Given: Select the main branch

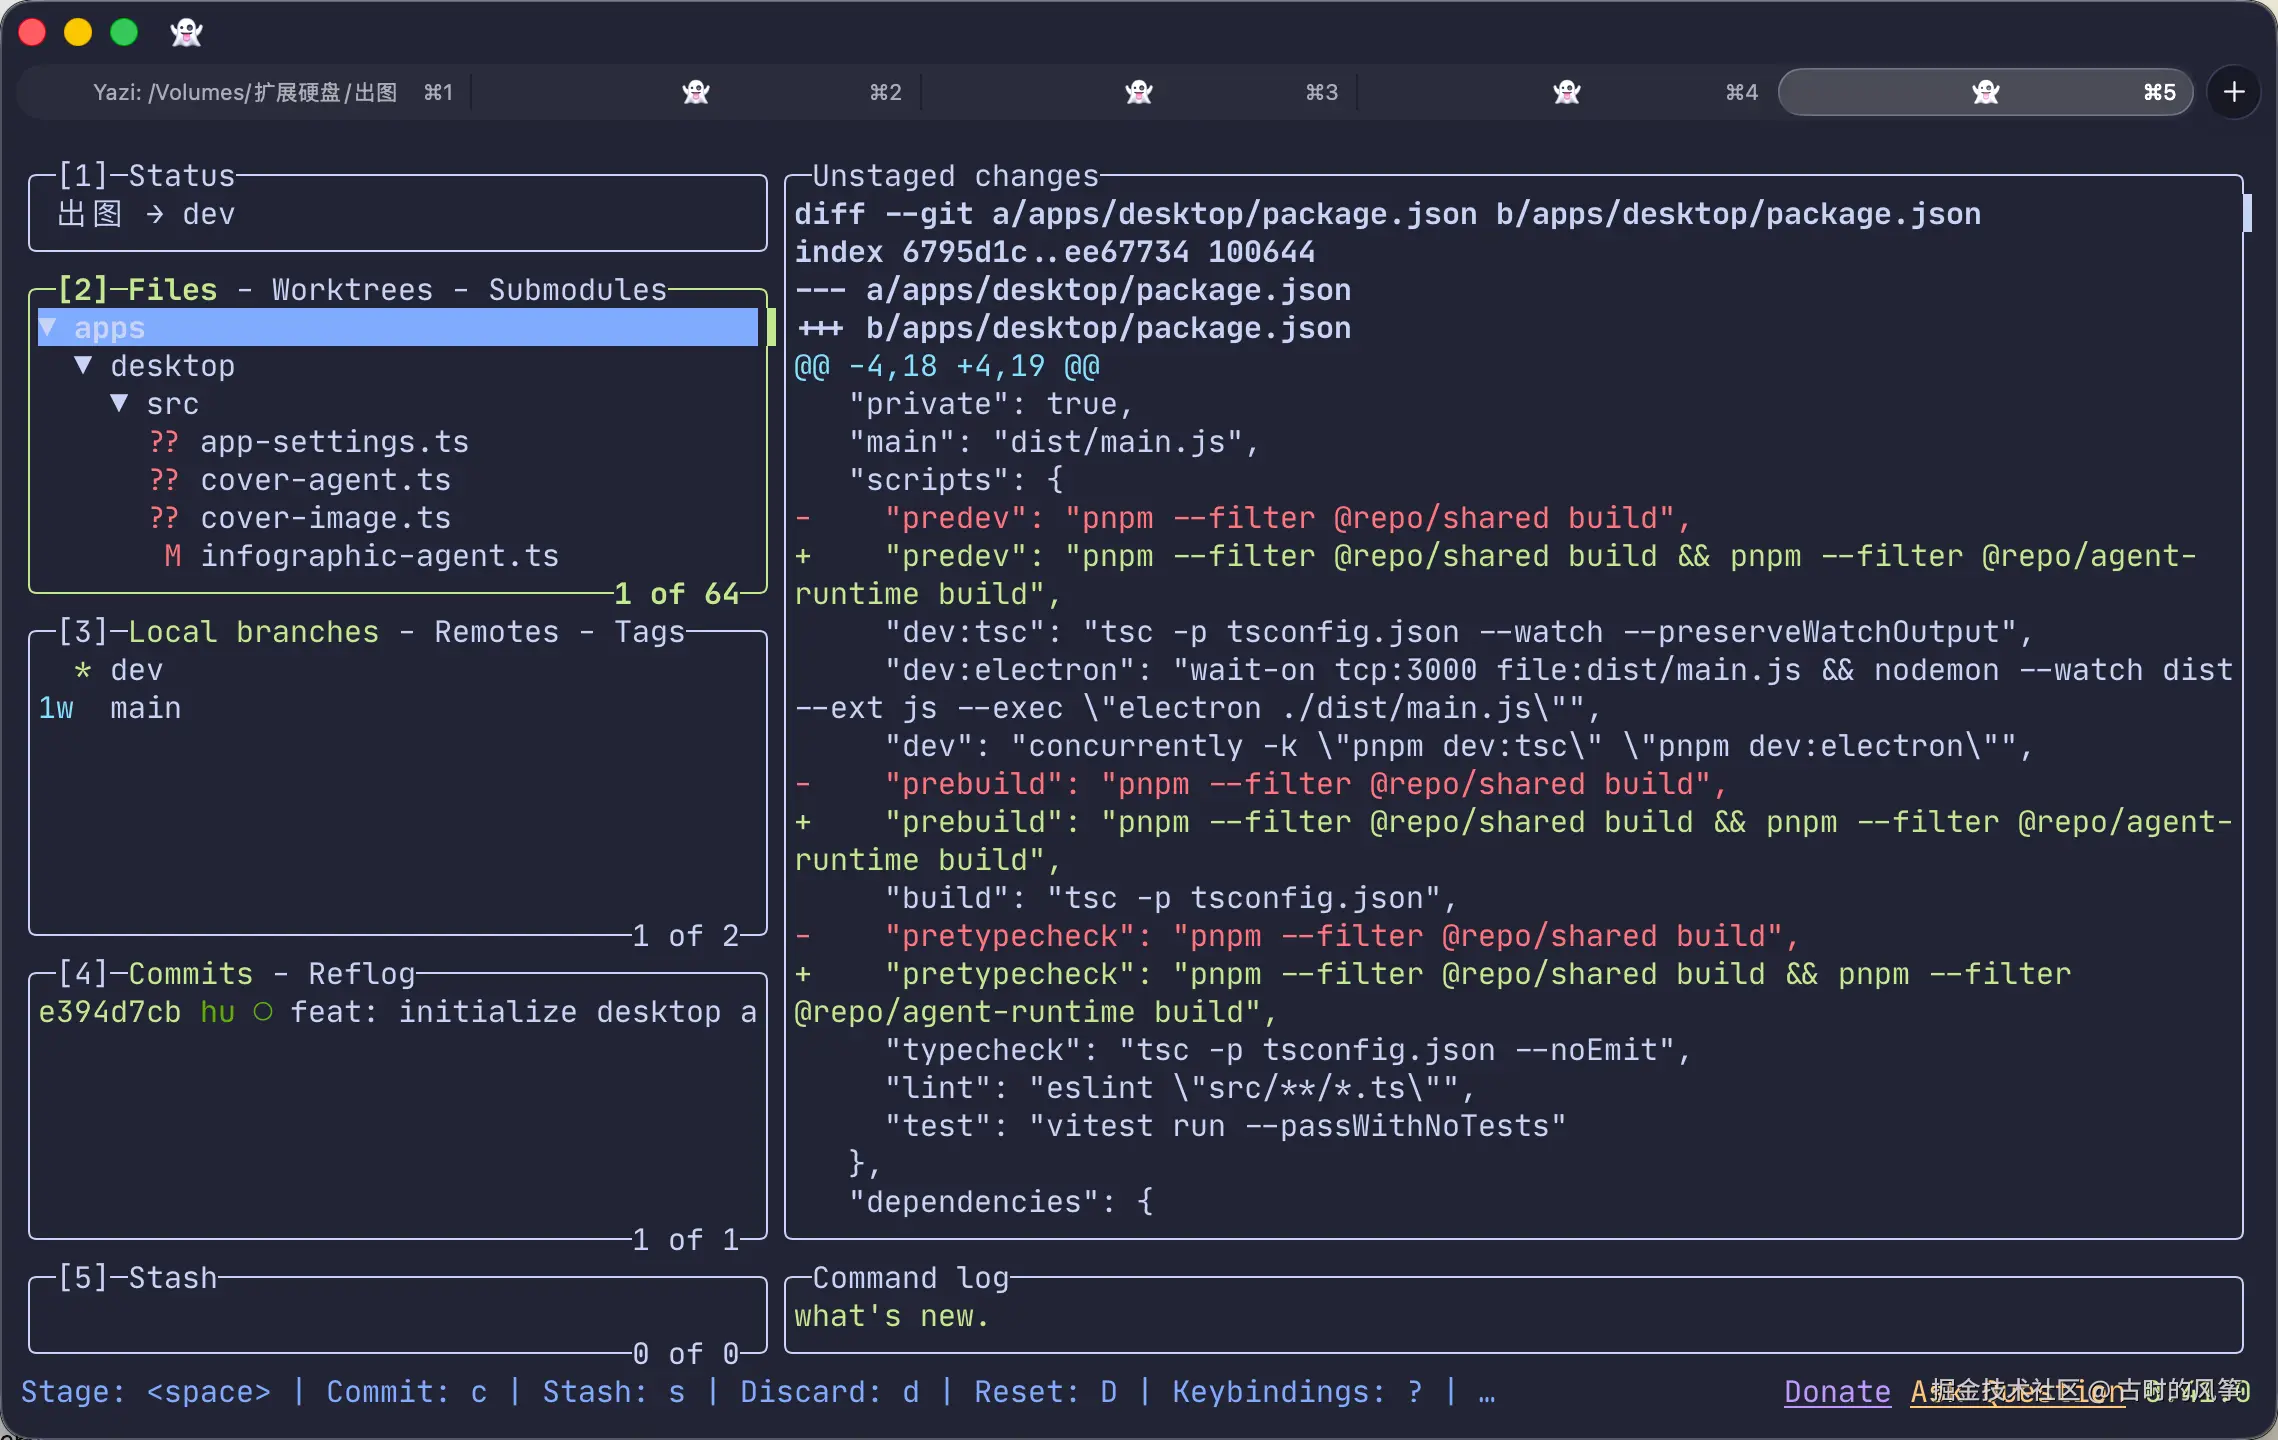Looking at the screenshot, I should click(146, 708).
